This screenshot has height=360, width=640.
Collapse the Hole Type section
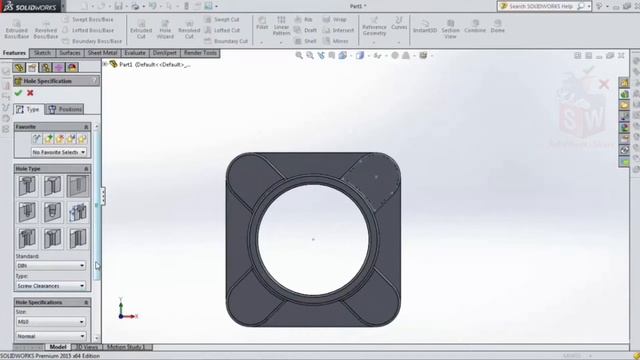[86, 169]
